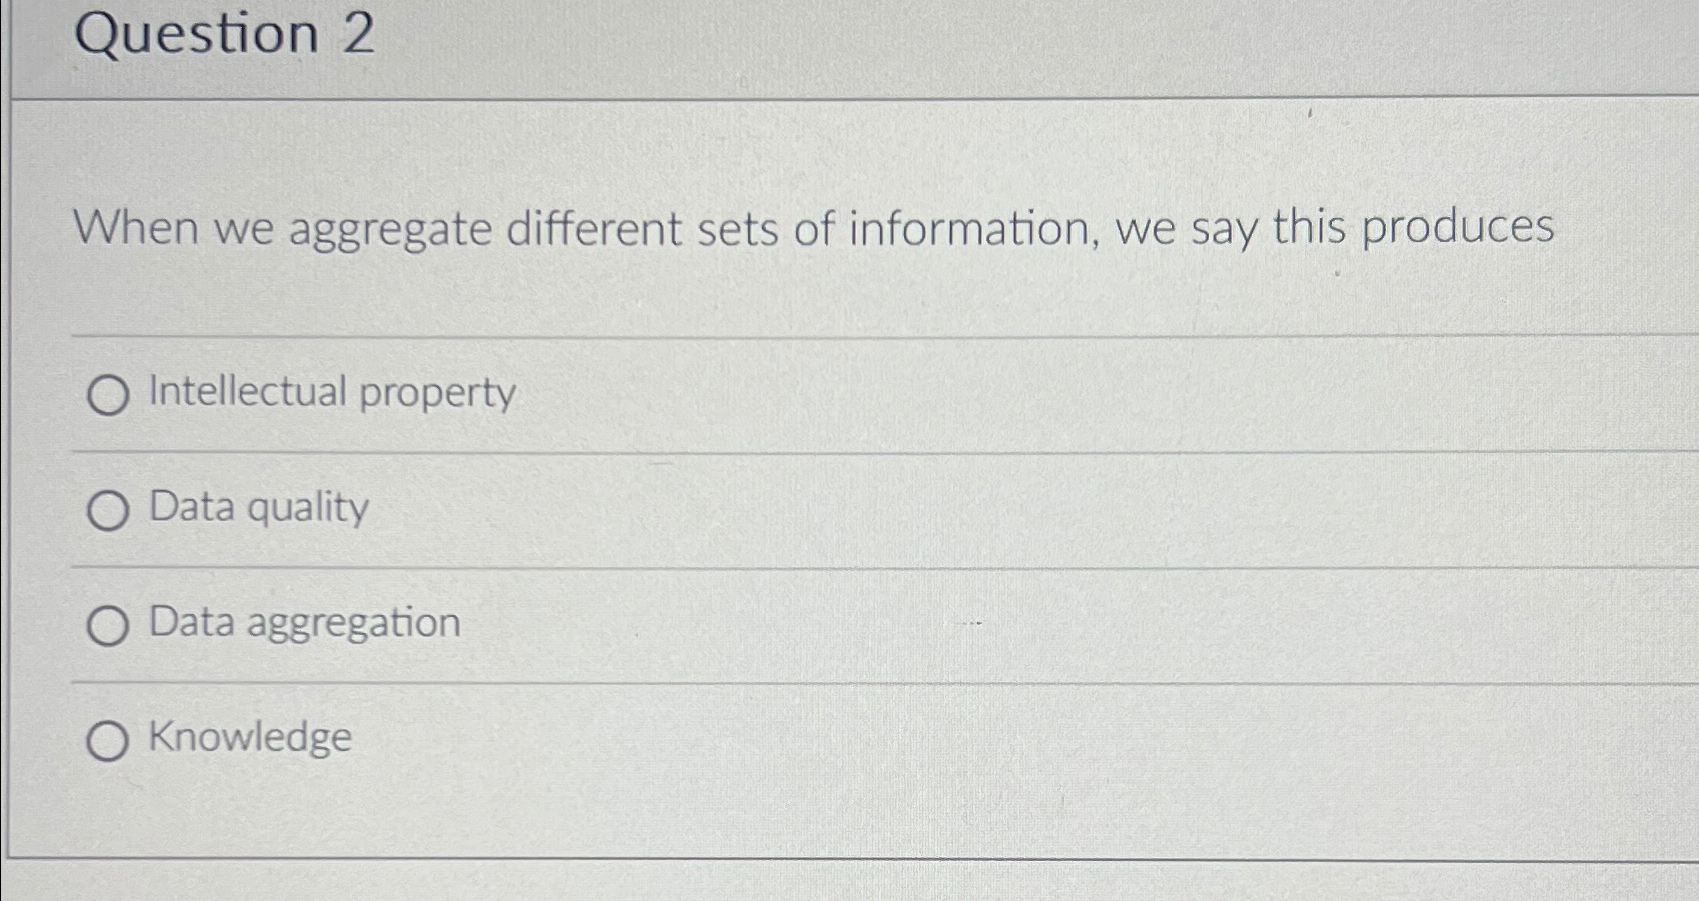This screenshot has height=901, width=1699.
Task: Click the word "produces" ending the question
Action: [1458, 228]
